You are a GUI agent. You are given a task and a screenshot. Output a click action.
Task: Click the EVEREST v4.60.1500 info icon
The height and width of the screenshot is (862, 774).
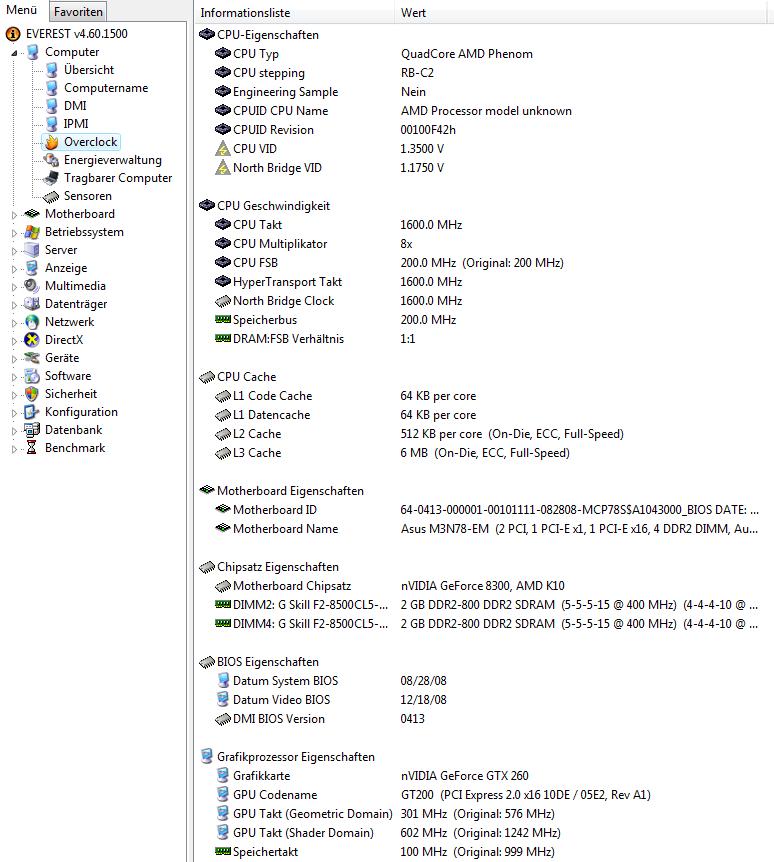click(x=13, y=34)
